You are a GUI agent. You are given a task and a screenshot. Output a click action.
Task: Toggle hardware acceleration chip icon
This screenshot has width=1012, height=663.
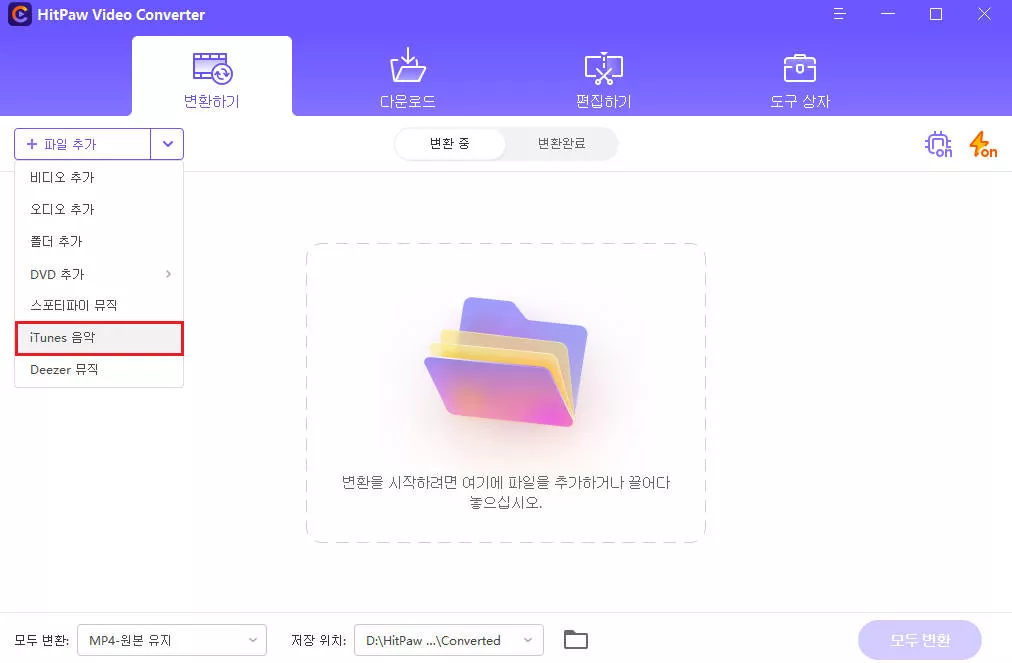tap(938, 144)
